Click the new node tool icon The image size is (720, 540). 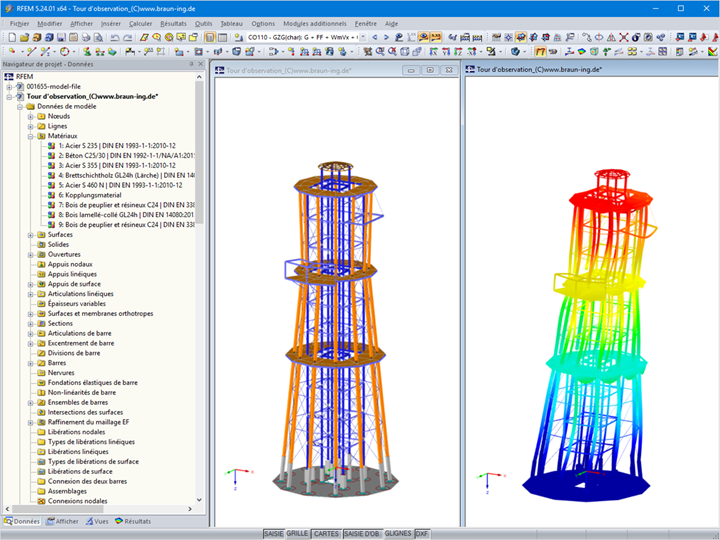pos(12,52)
